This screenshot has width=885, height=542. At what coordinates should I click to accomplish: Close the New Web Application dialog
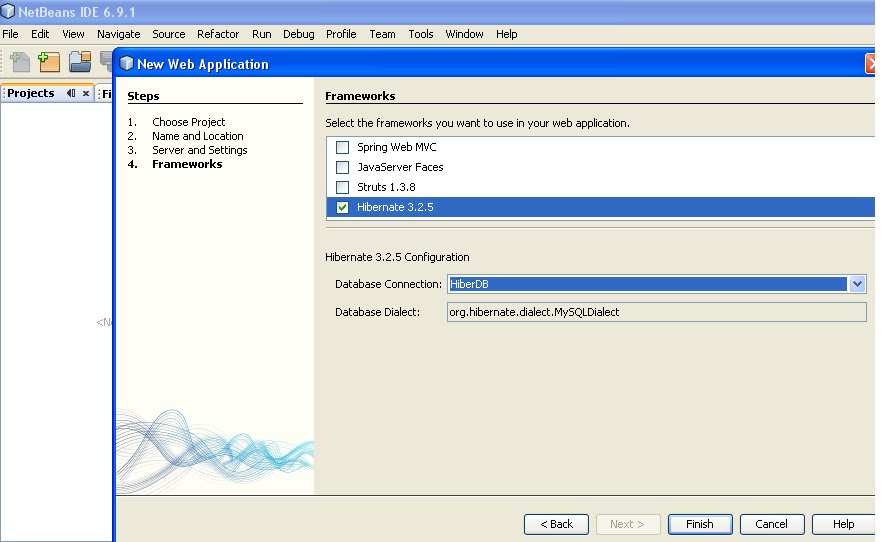pos(870,64)
